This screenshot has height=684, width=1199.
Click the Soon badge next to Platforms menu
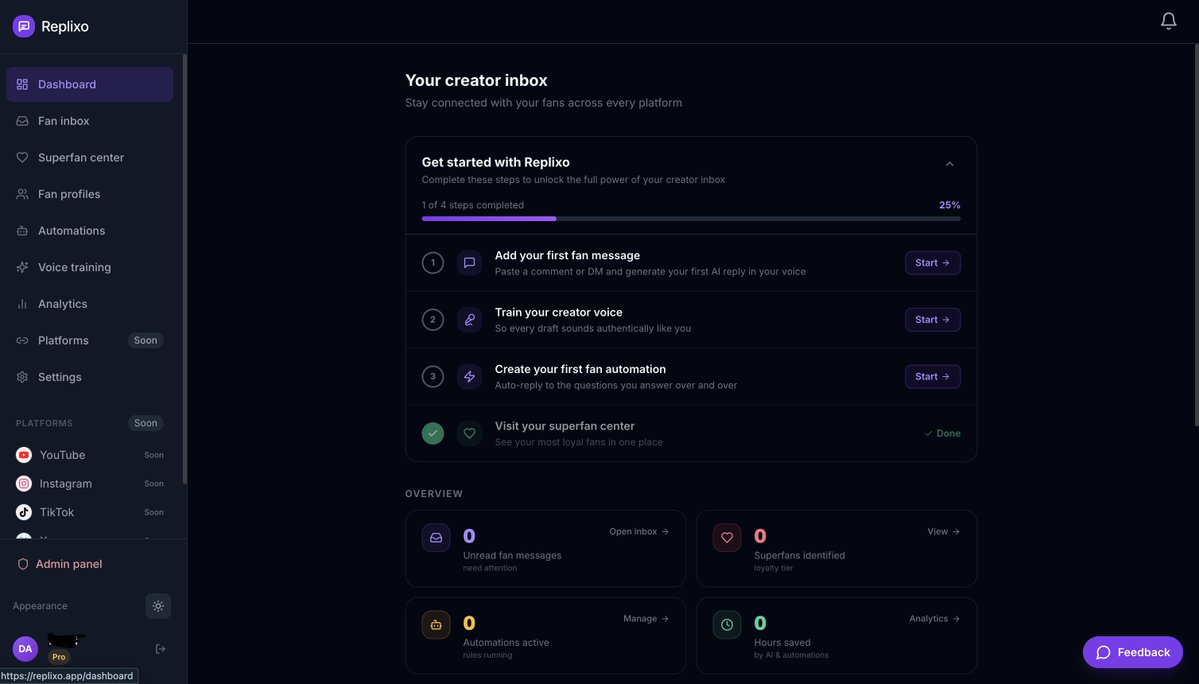click(145, 340)
